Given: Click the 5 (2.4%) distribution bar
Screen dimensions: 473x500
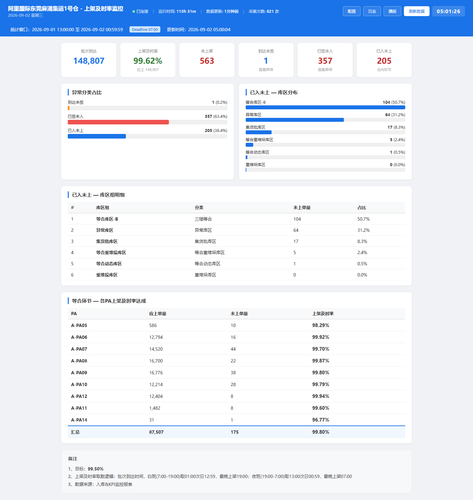Looking at the screenshot, I should [249, 145].
